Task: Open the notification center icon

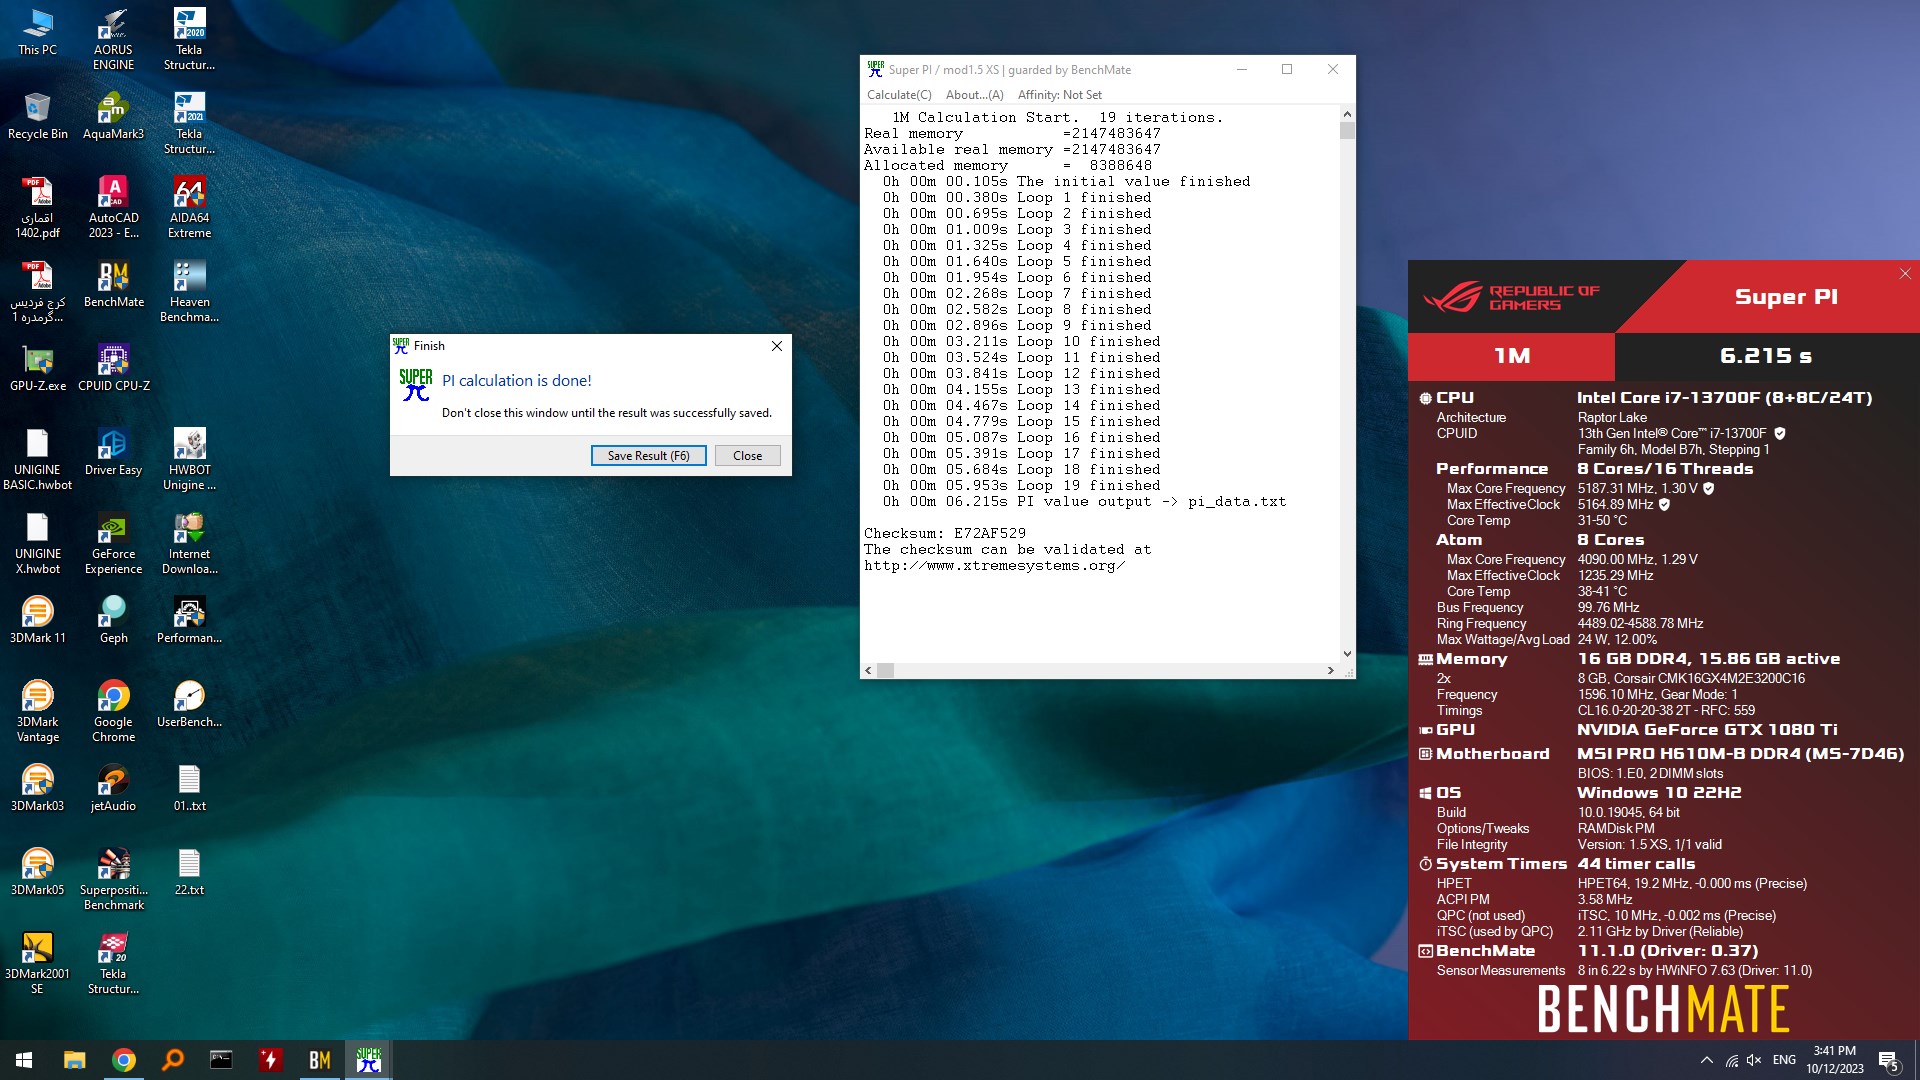Action: click(1889, 1061)
